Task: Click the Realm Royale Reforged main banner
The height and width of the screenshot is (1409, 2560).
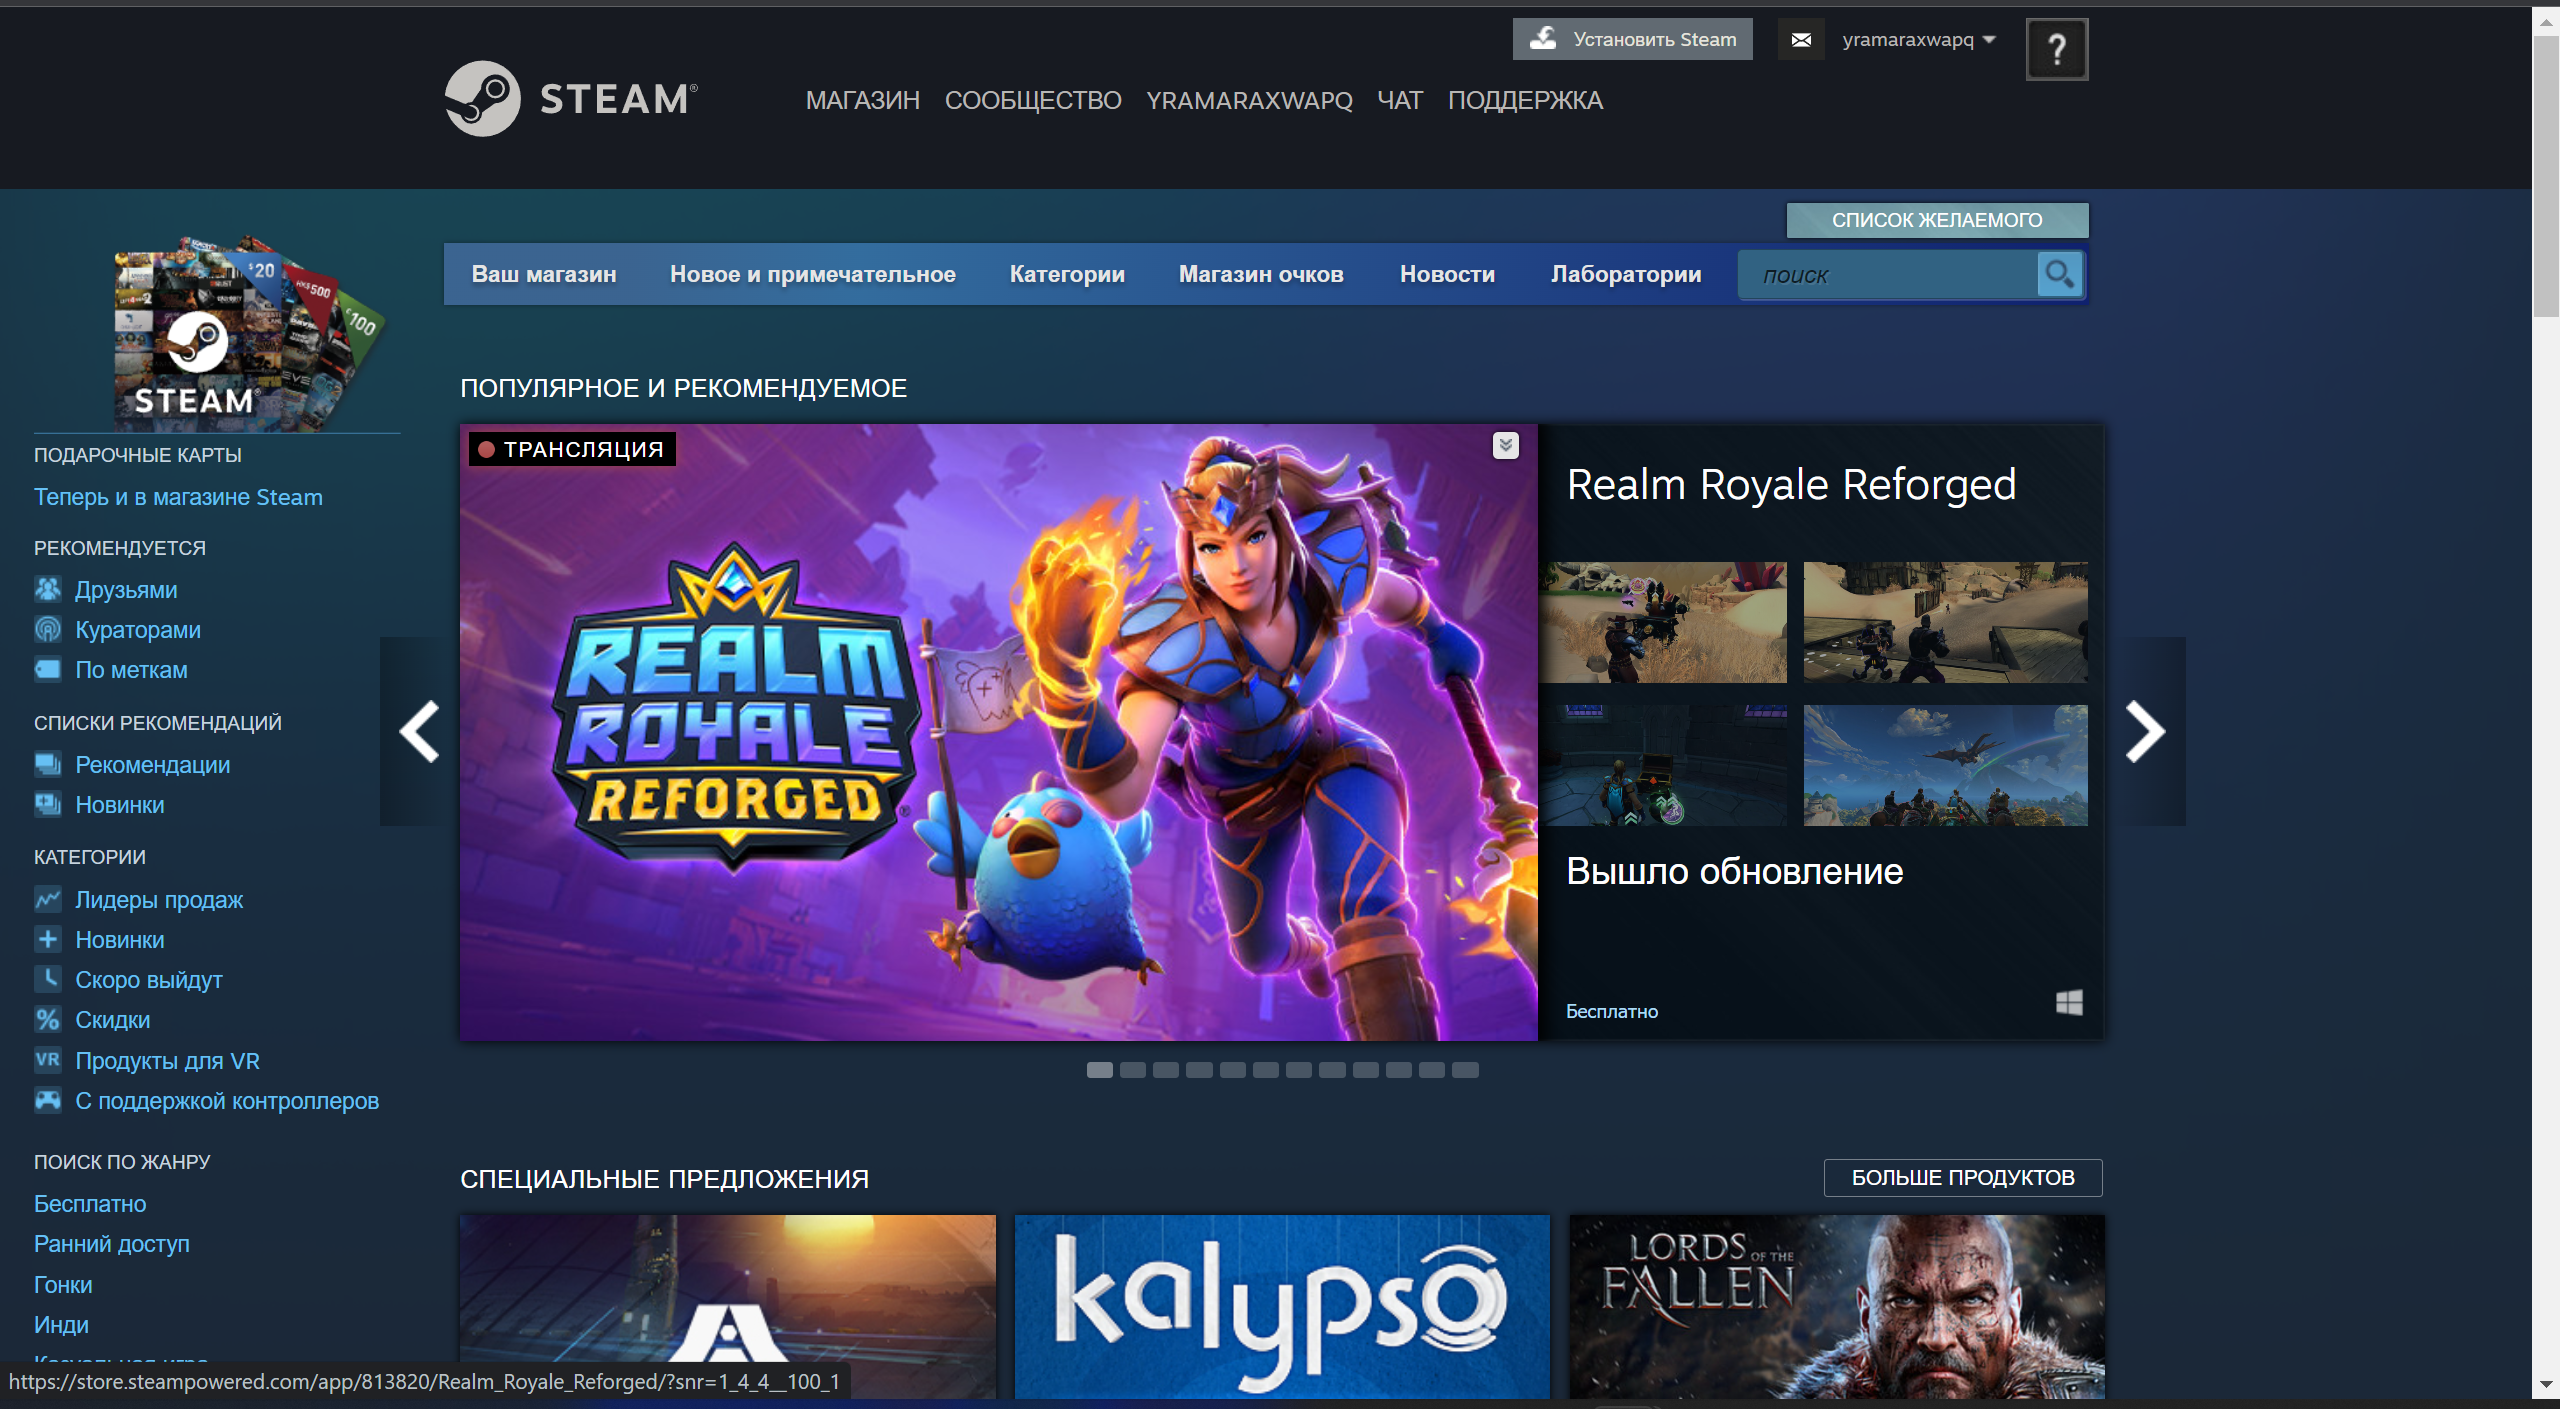Action: point(998,732)
